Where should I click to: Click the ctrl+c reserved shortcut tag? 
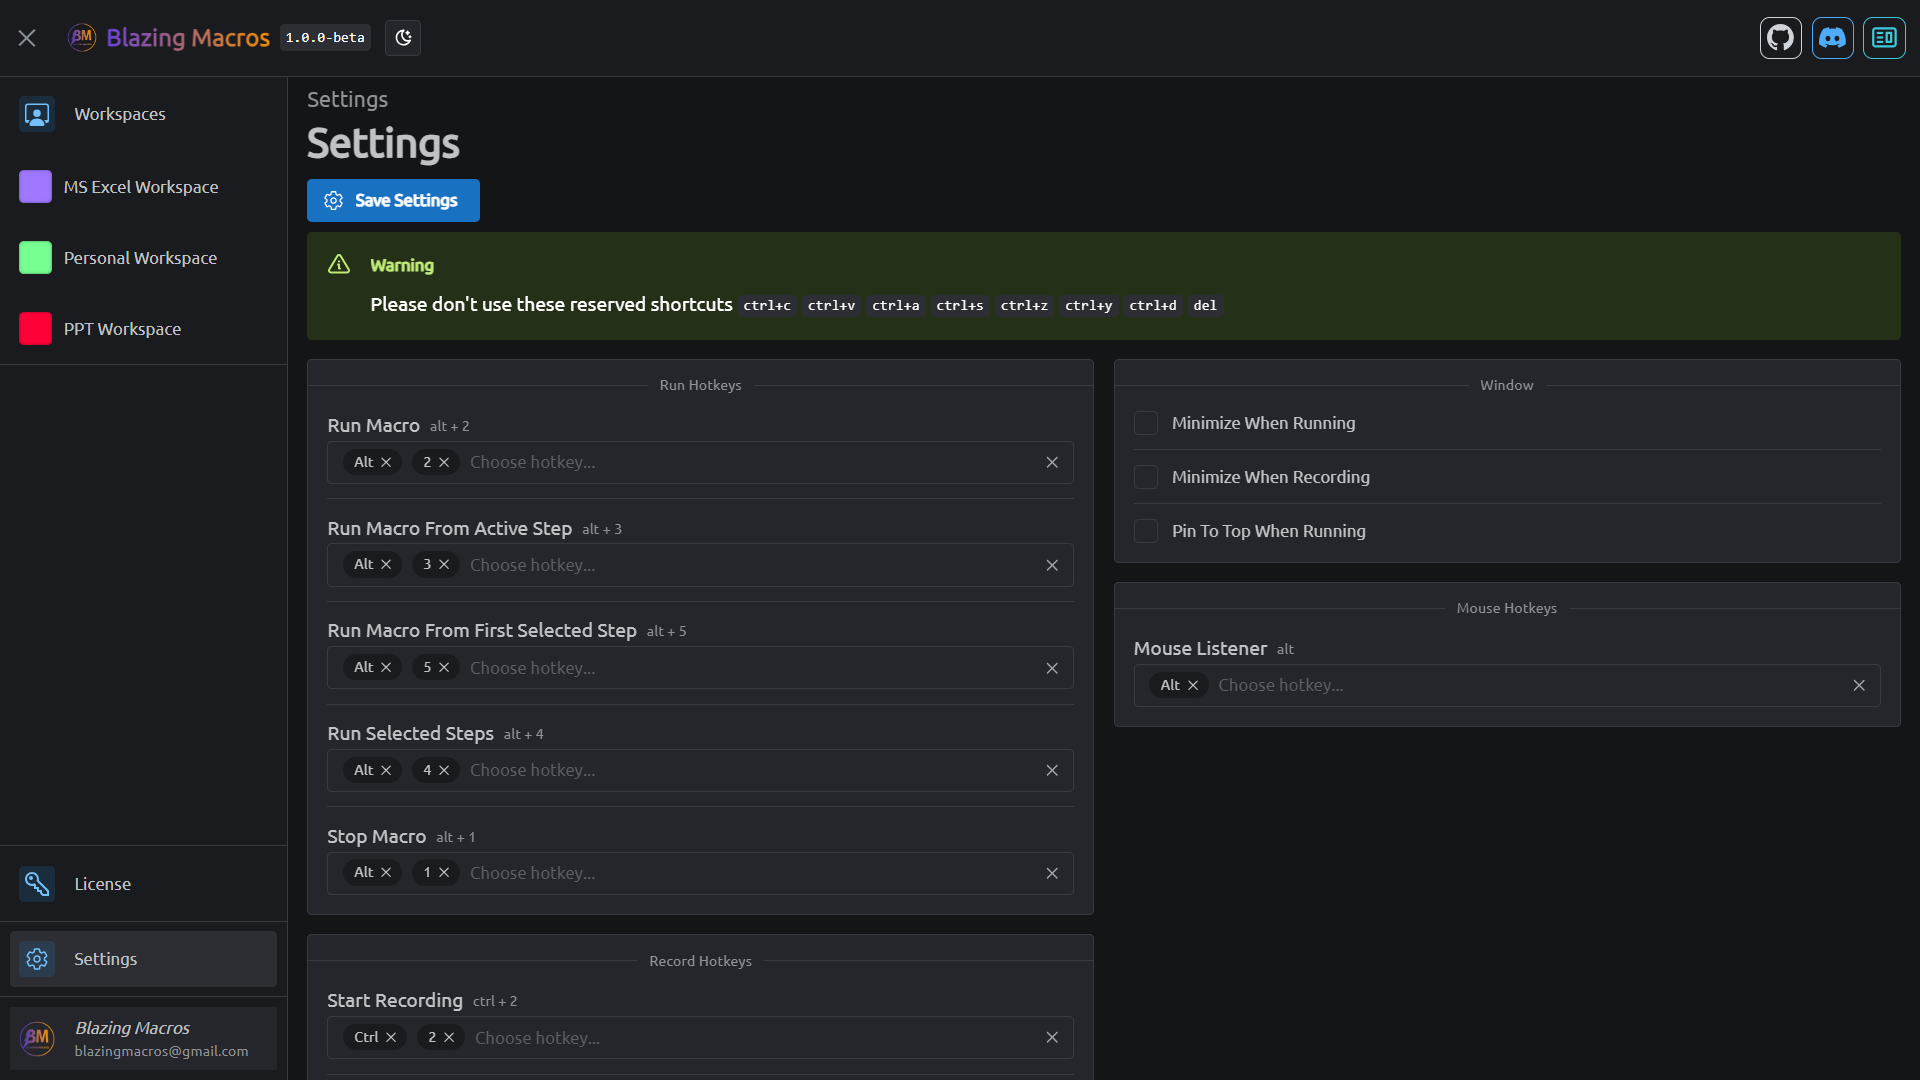coord(767,306)
